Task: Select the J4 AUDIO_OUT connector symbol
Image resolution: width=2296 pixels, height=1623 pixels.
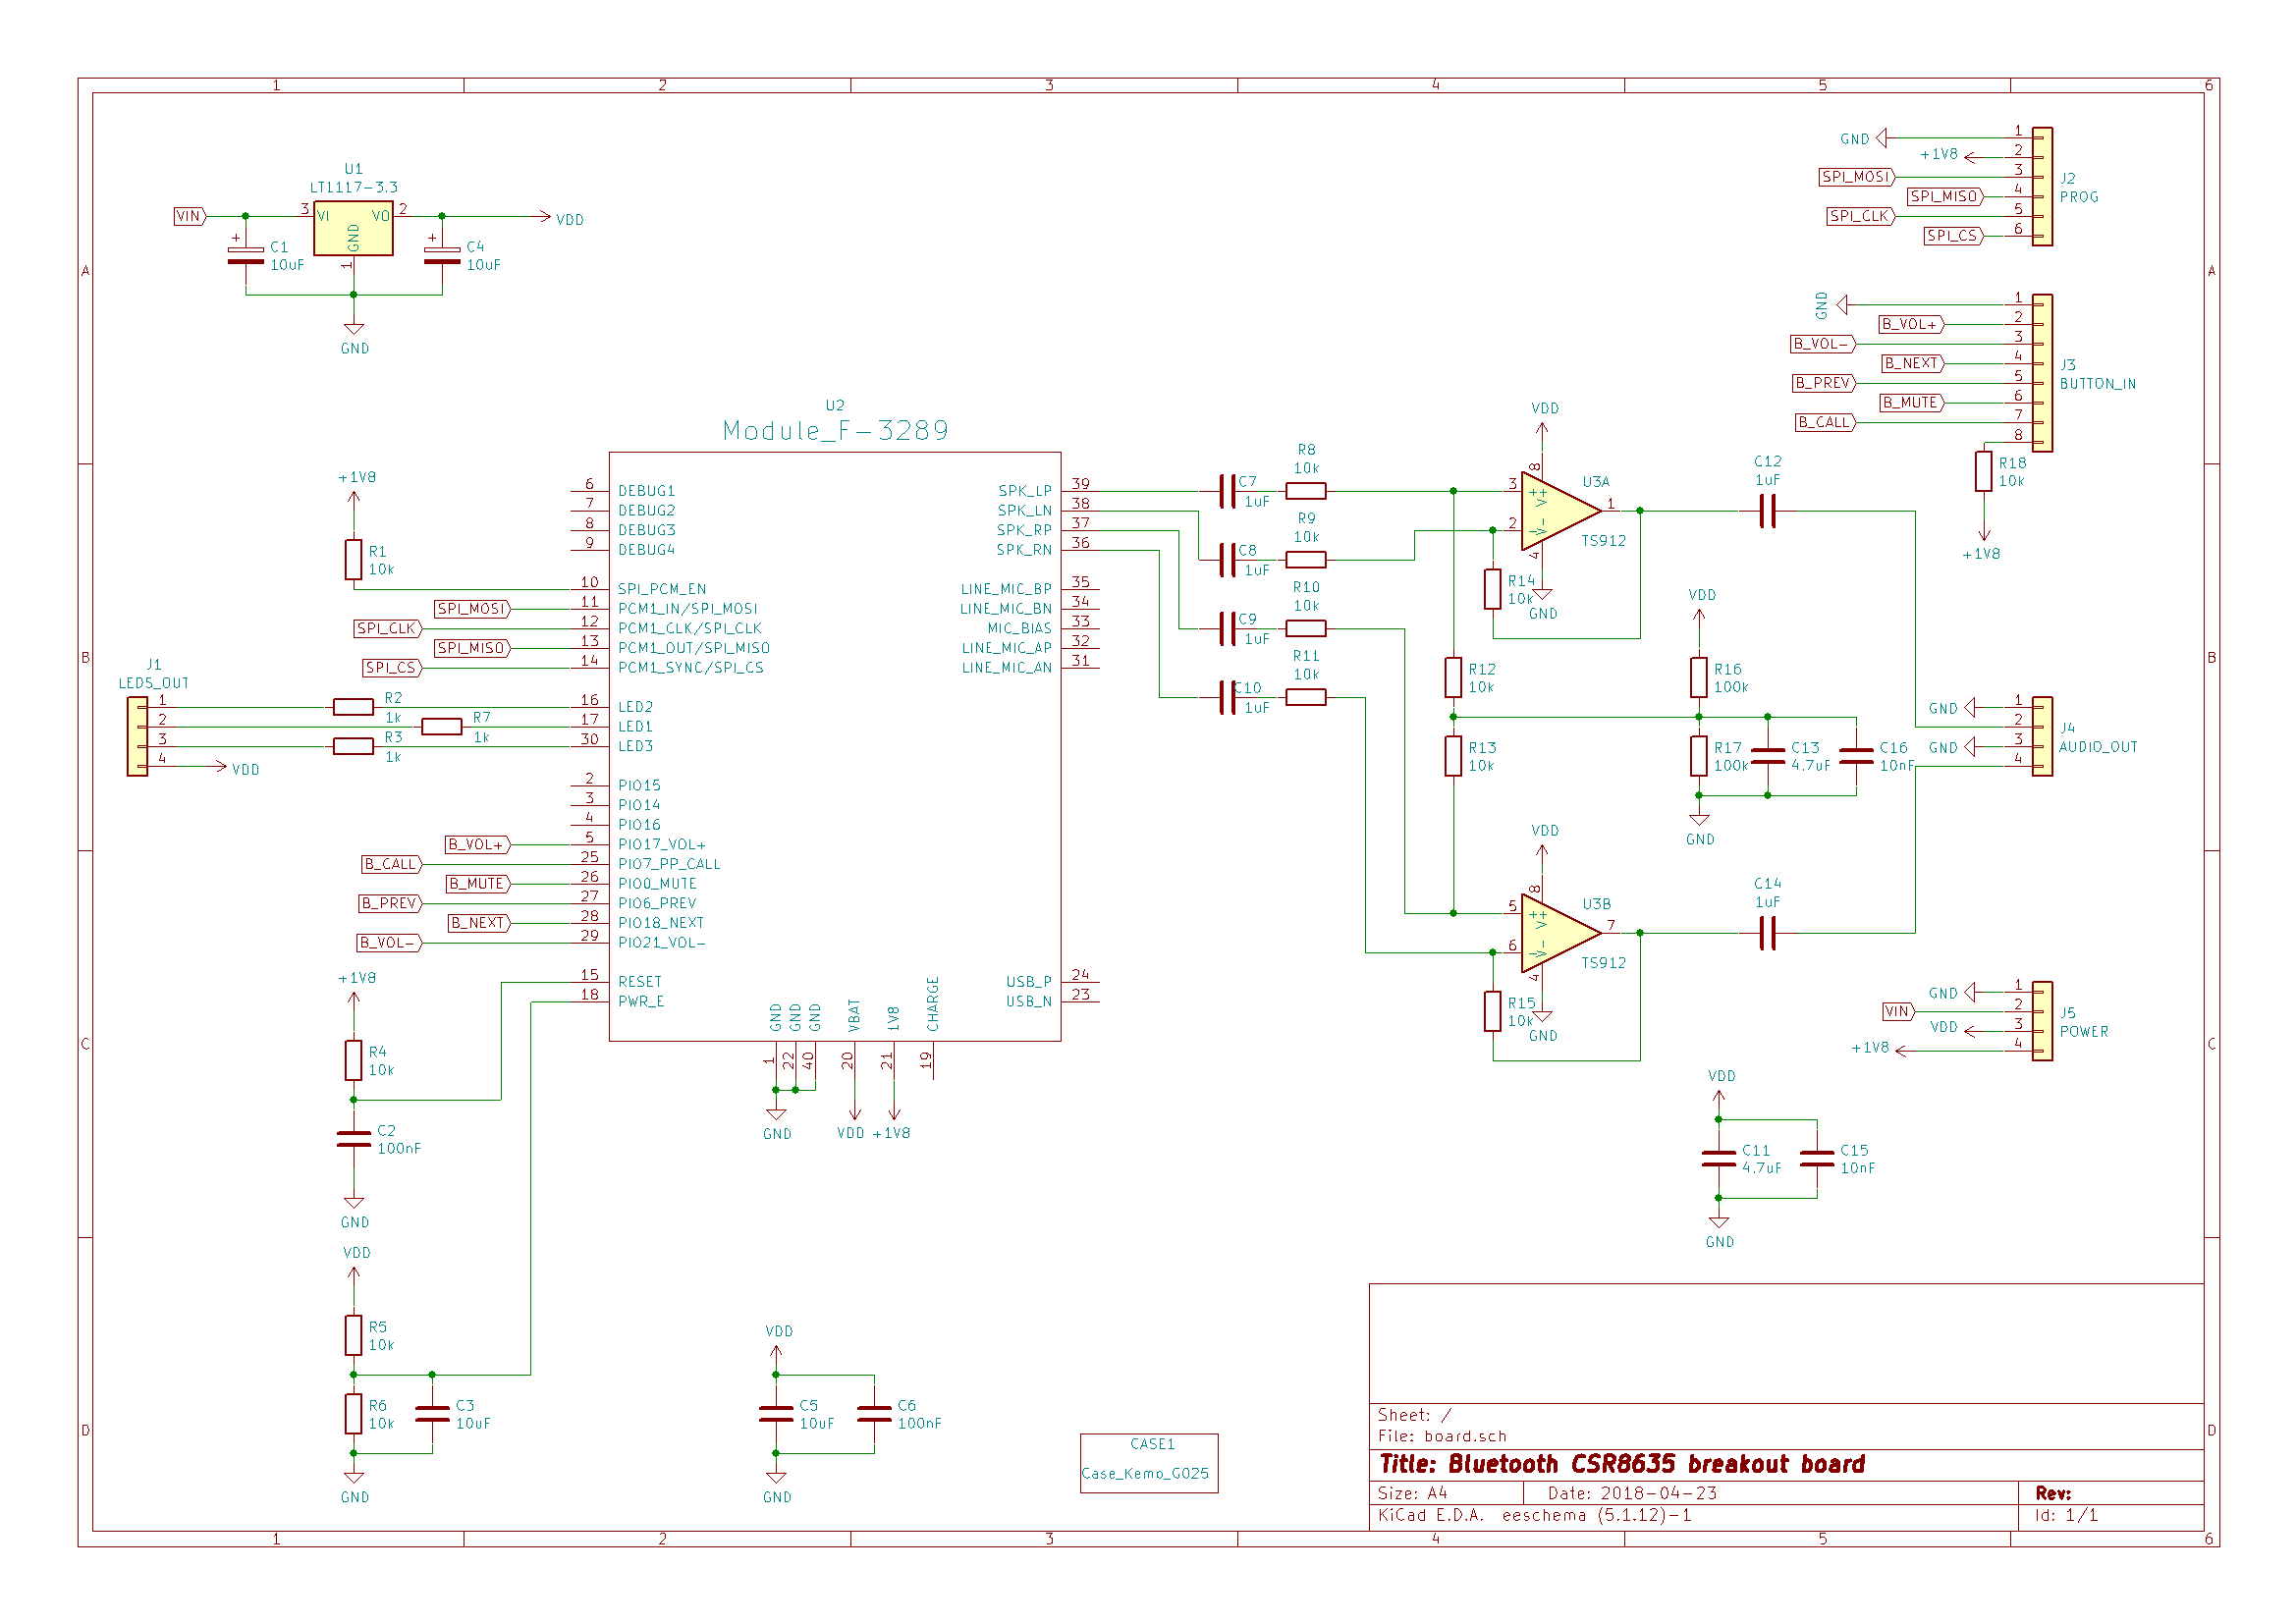Action: pyautogui.click(x=2042, y=737)
